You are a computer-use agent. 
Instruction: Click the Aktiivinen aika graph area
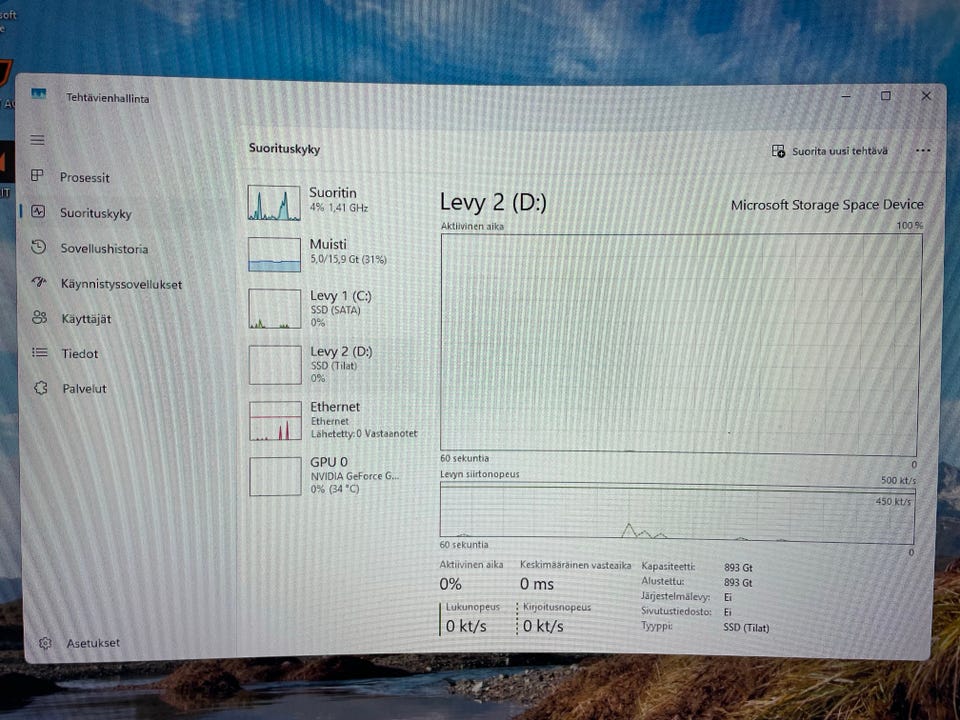680,344
